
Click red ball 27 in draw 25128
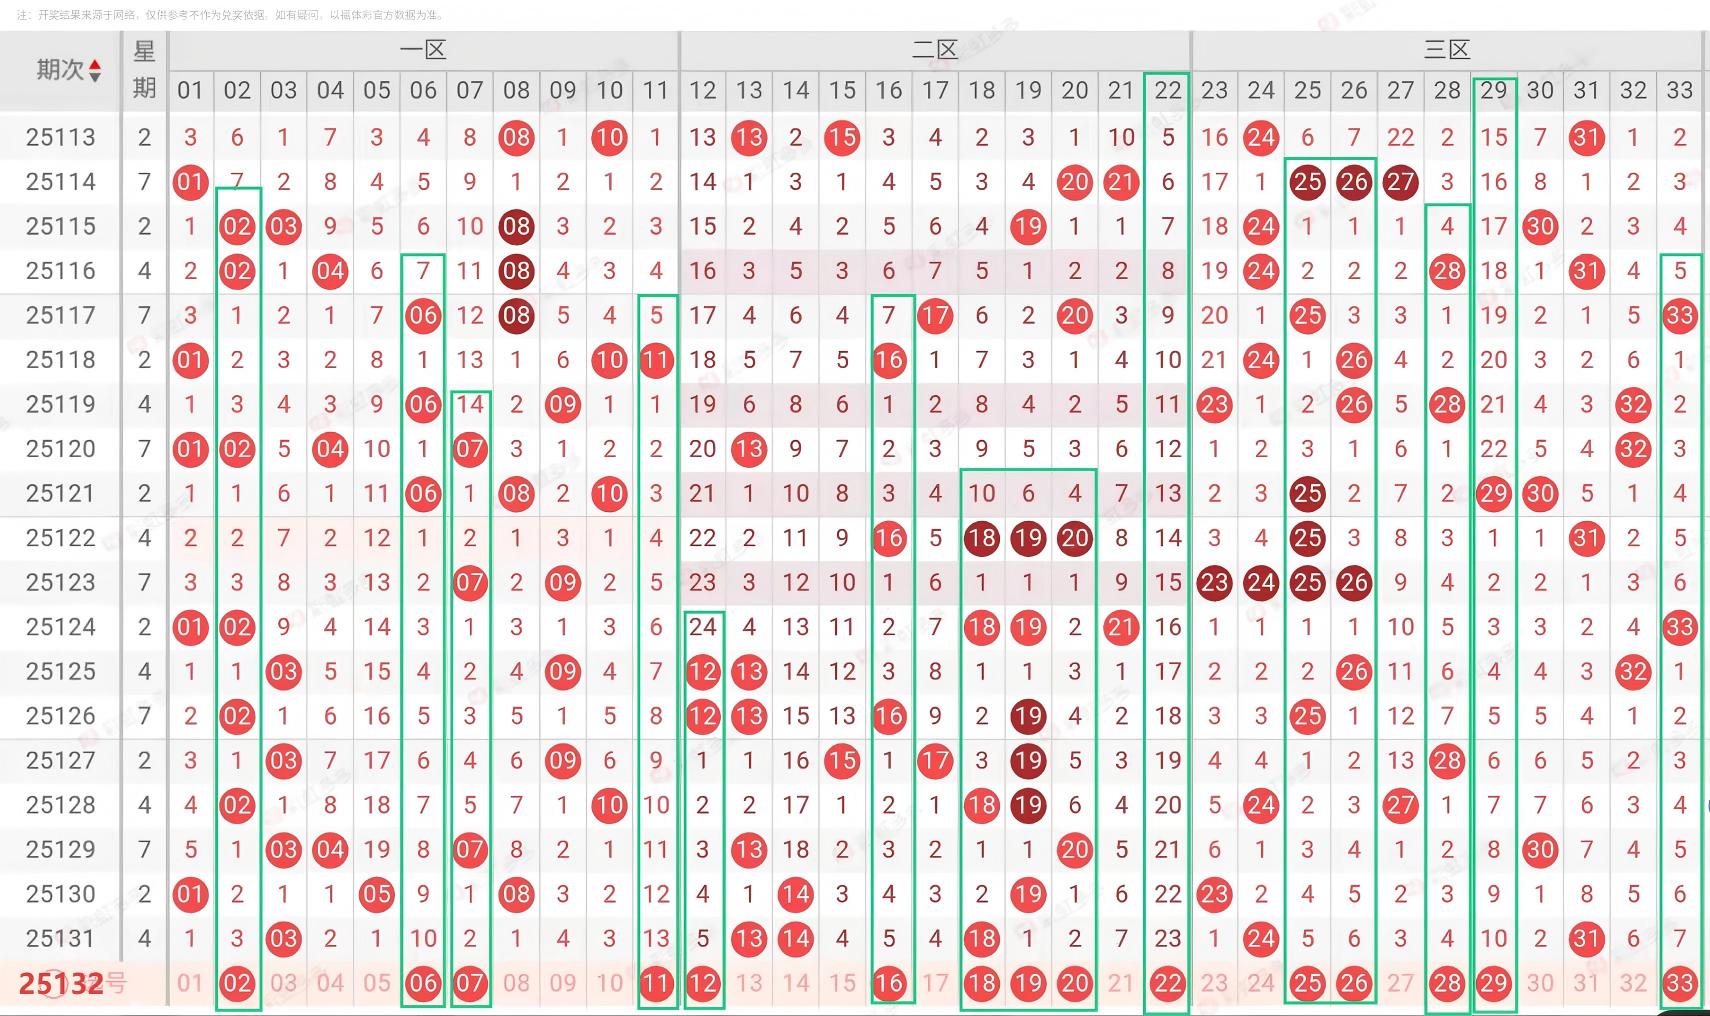[x=1401, y=805]
